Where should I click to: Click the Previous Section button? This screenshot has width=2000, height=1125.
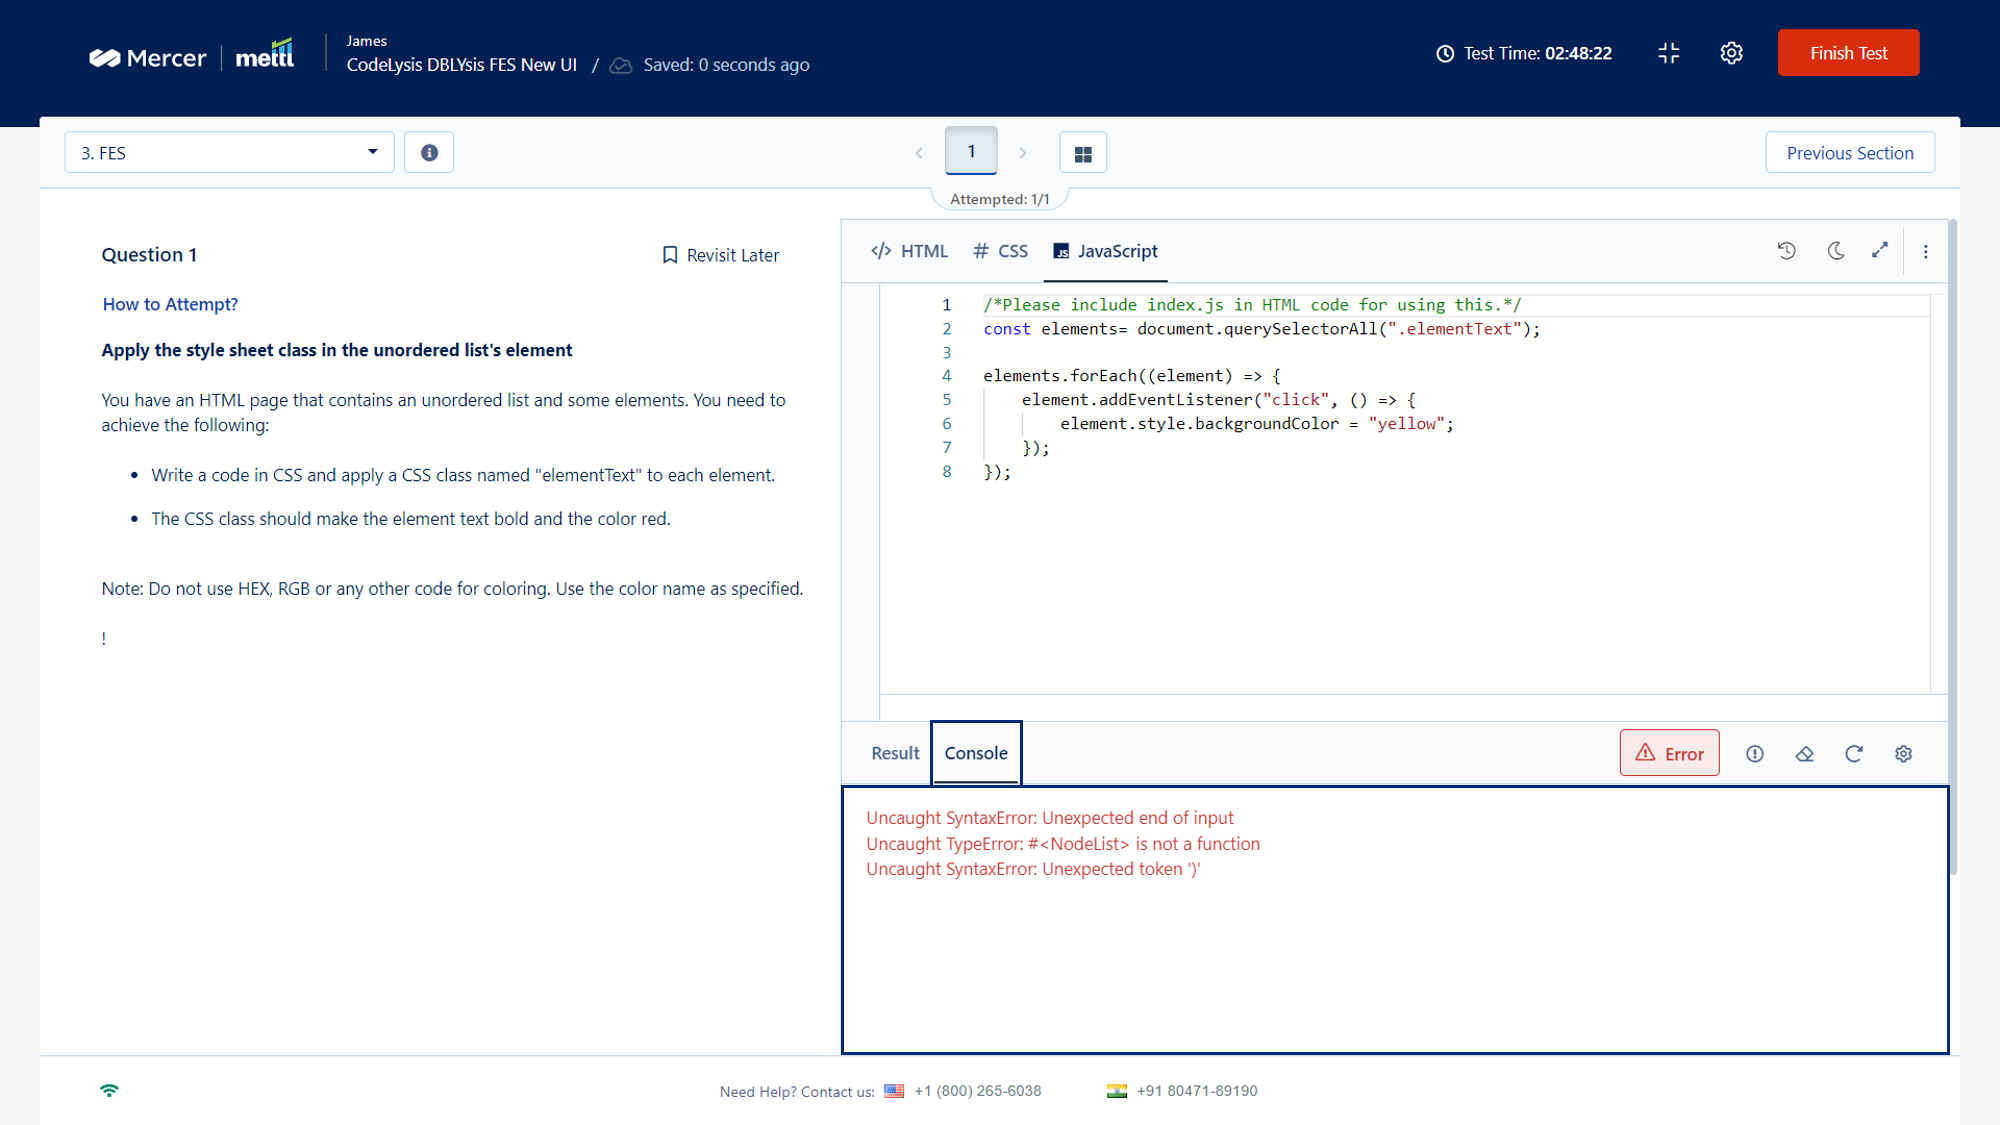[x=1850, y=153]
